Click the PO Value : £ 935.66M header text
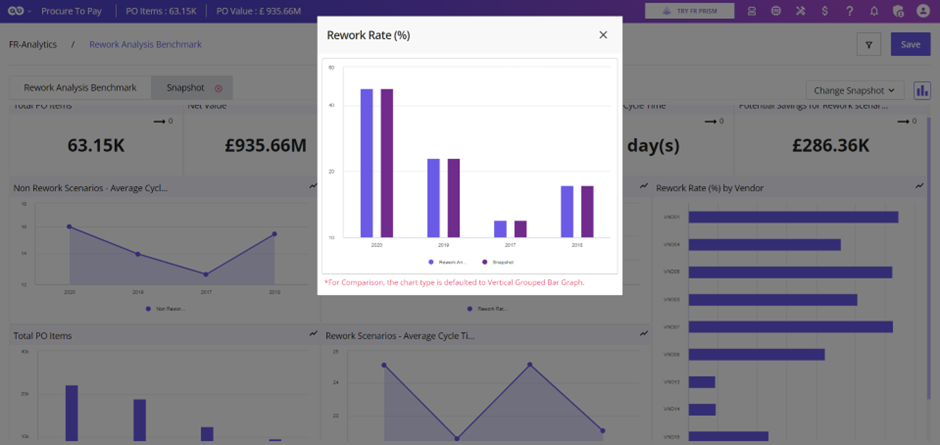This screenshot has width=940, height=445. pos(258,11)
